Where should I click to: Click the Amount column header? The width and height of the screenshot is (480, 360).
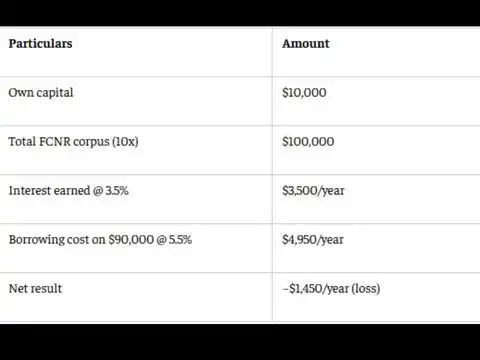coord(306,44)
